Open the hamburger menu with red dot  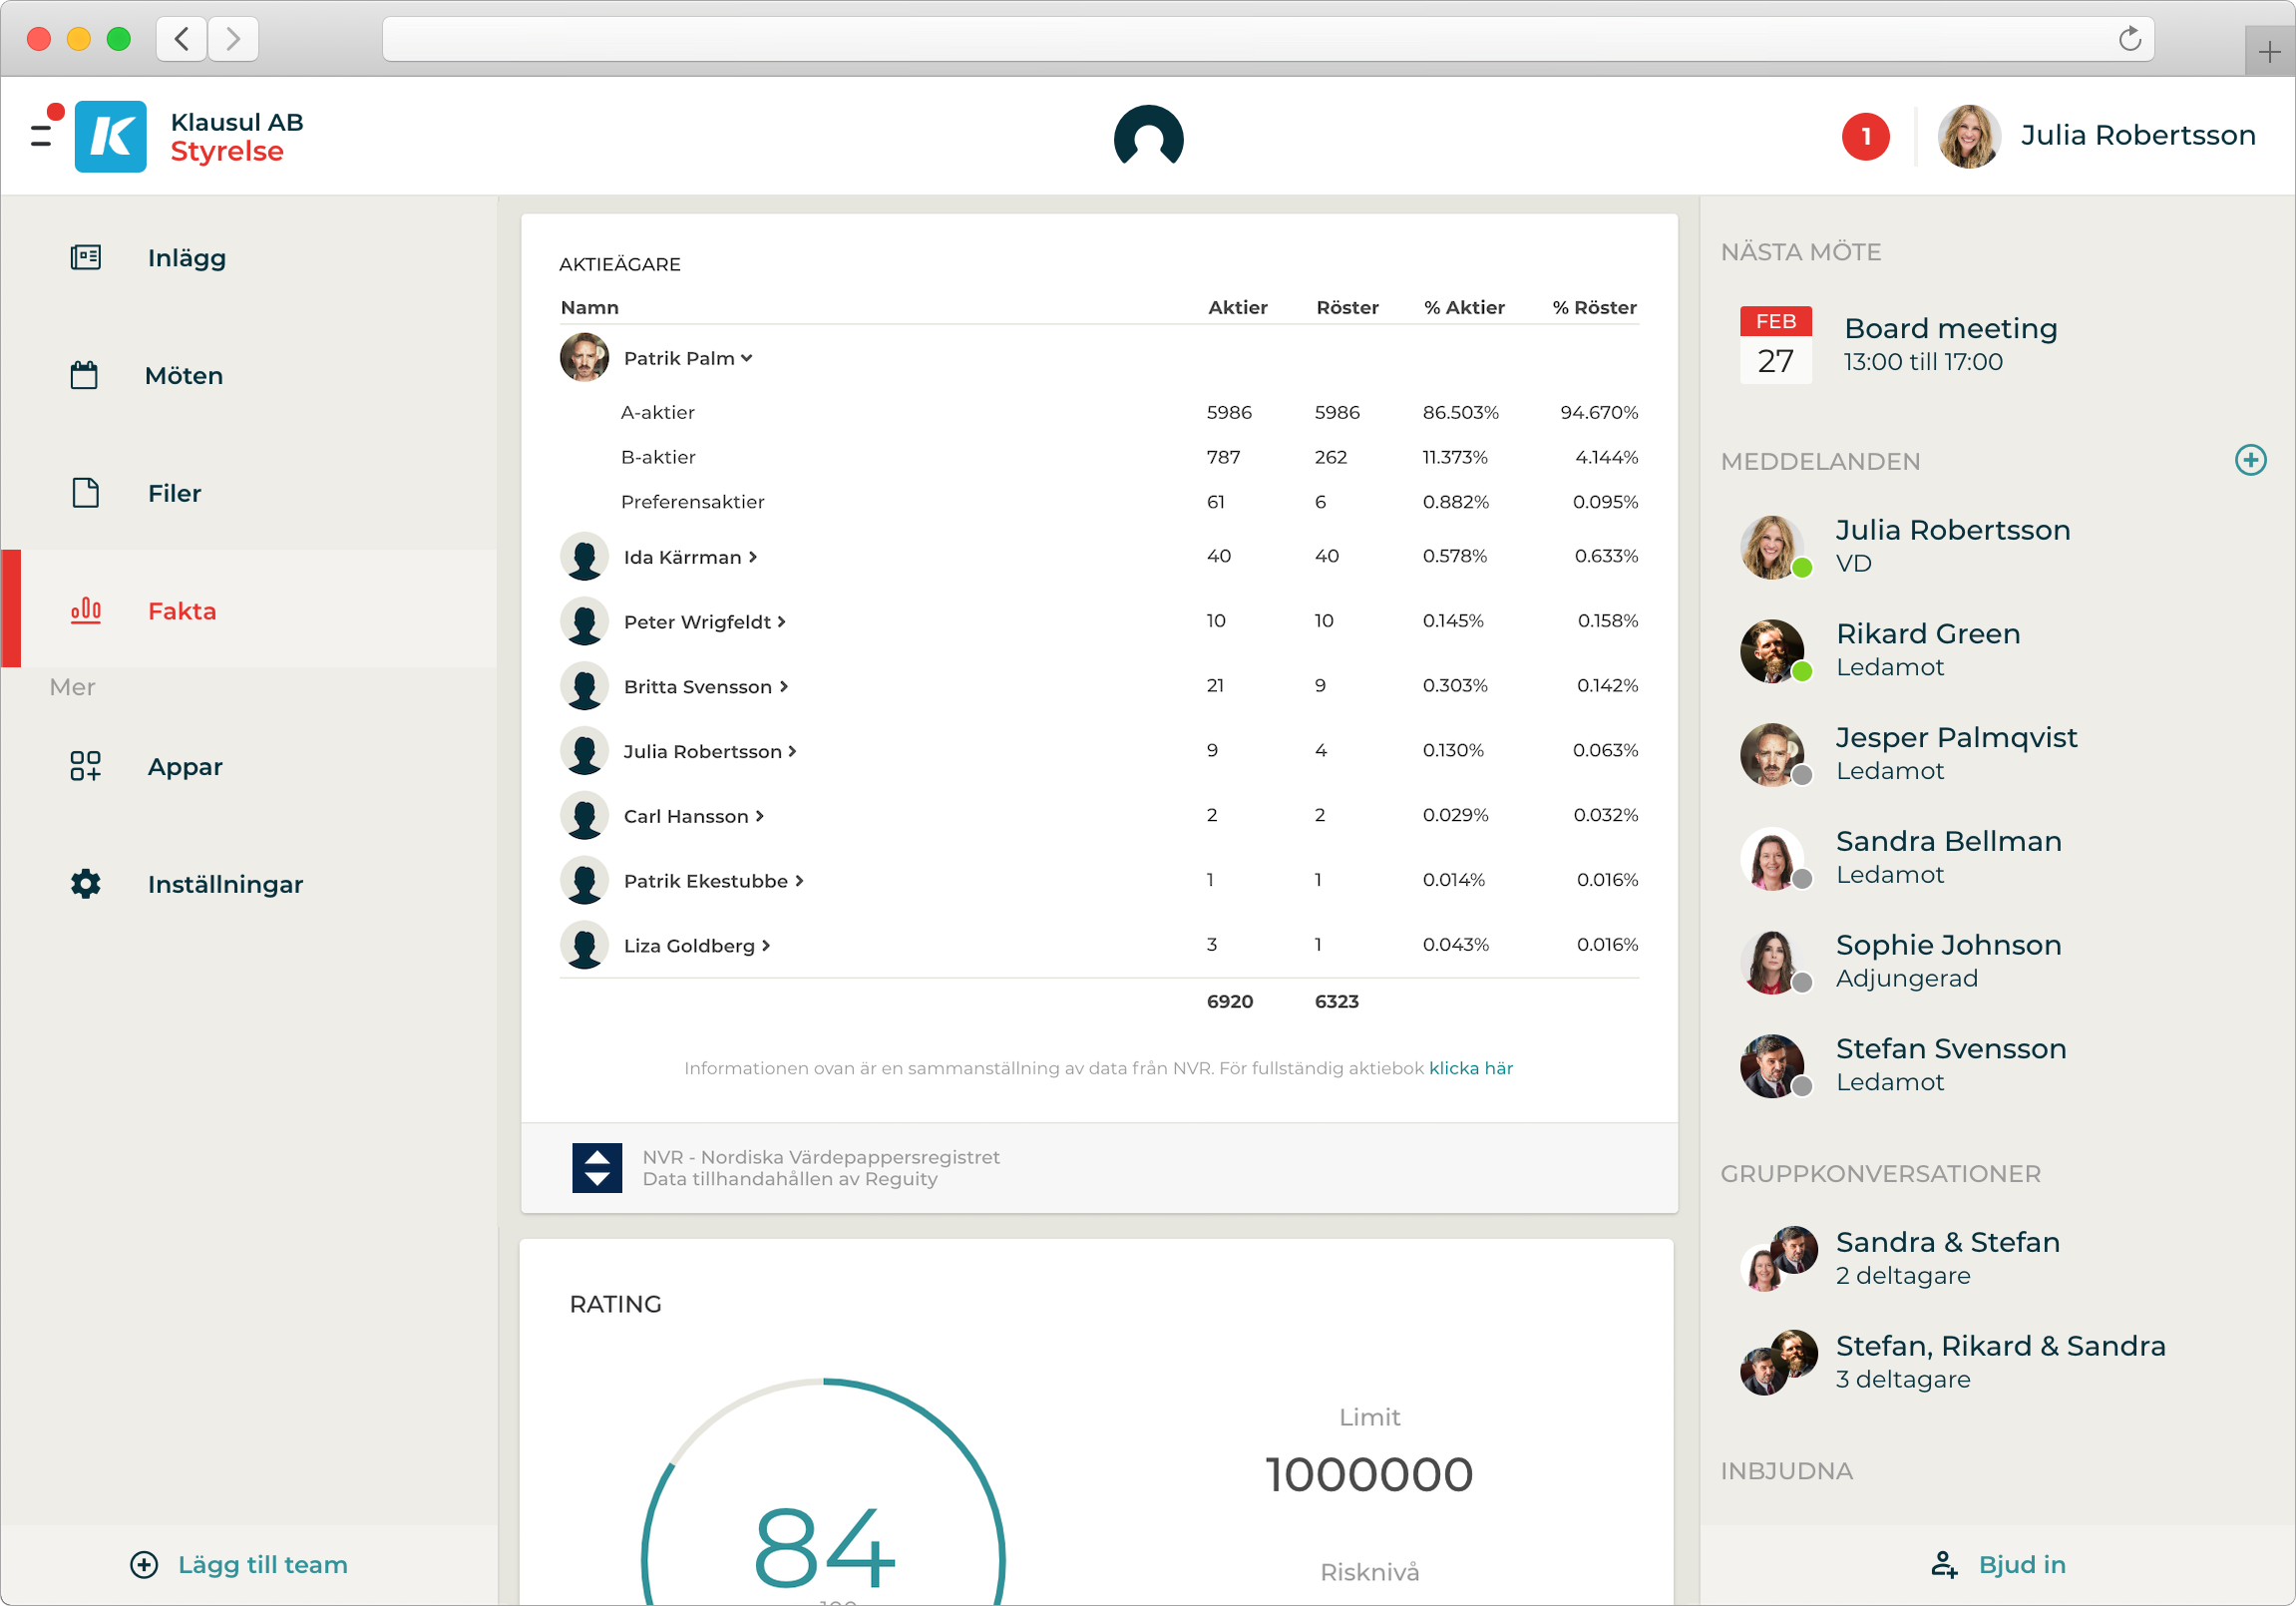click(42, 134)
